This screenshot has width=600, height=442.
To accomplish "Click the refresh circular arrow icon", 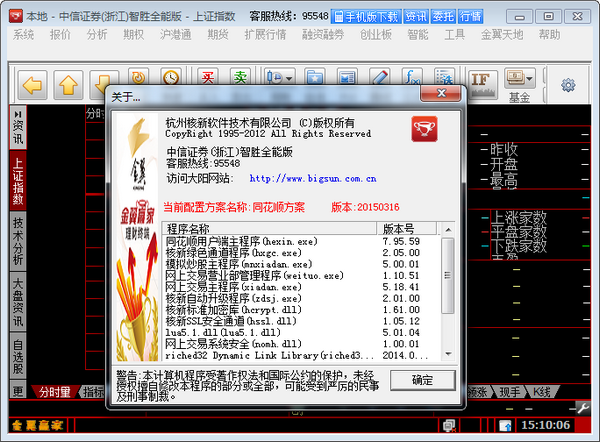I will pos(138,77).
